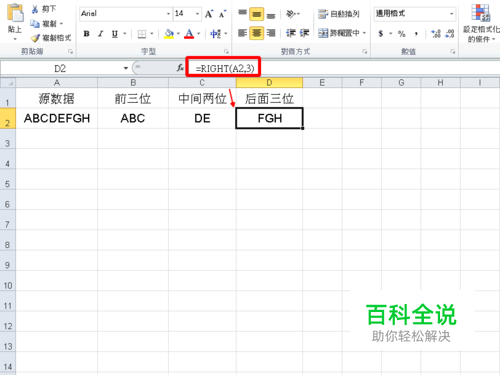Click the increase decimal icon

(436, 34)
